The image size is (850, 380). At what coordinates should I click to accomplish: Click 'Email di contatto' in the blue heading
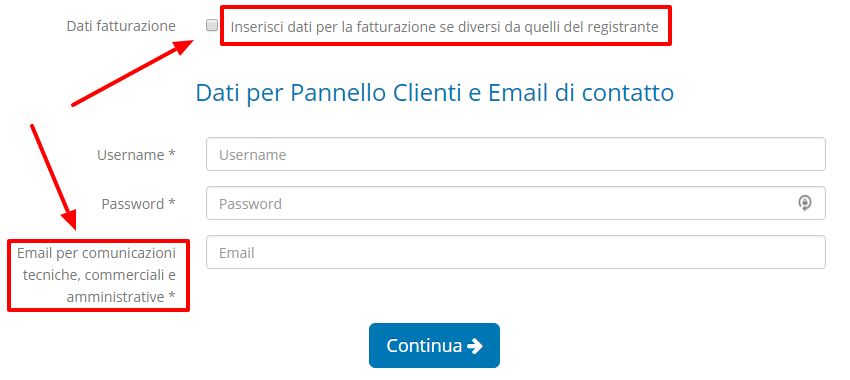click(581, 93)
